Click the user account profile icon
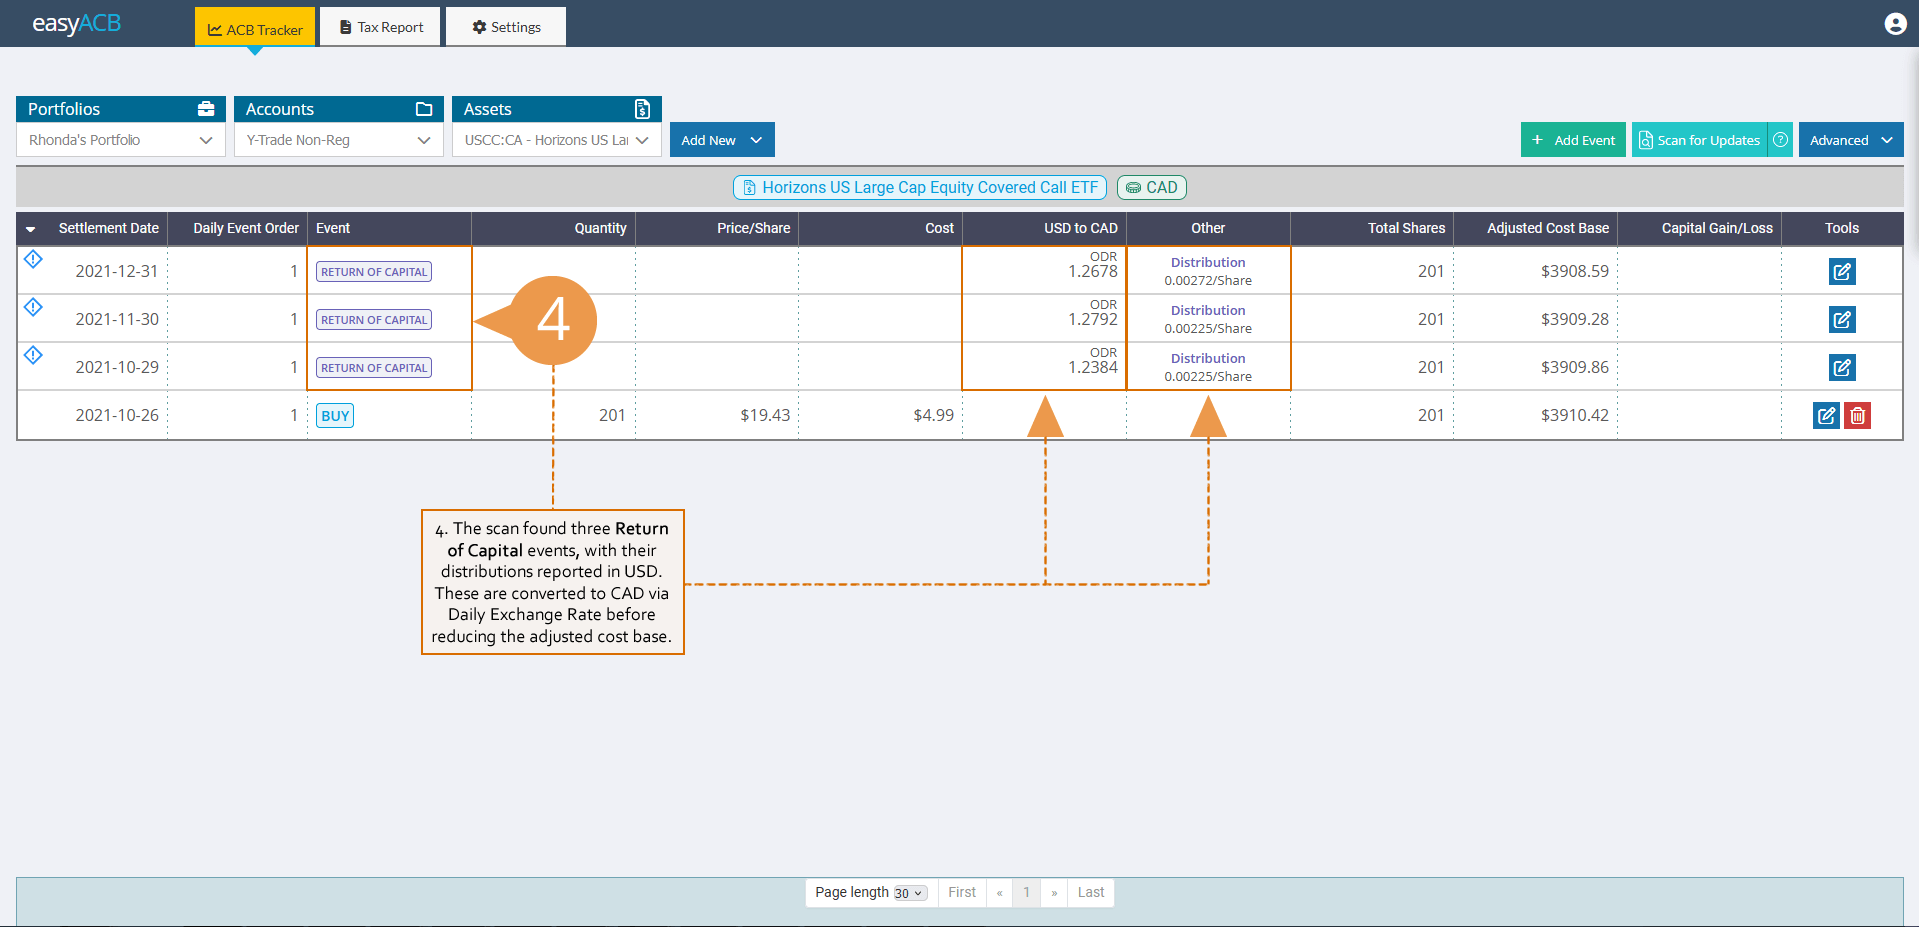The image size is (1919, 927). 1894,24
